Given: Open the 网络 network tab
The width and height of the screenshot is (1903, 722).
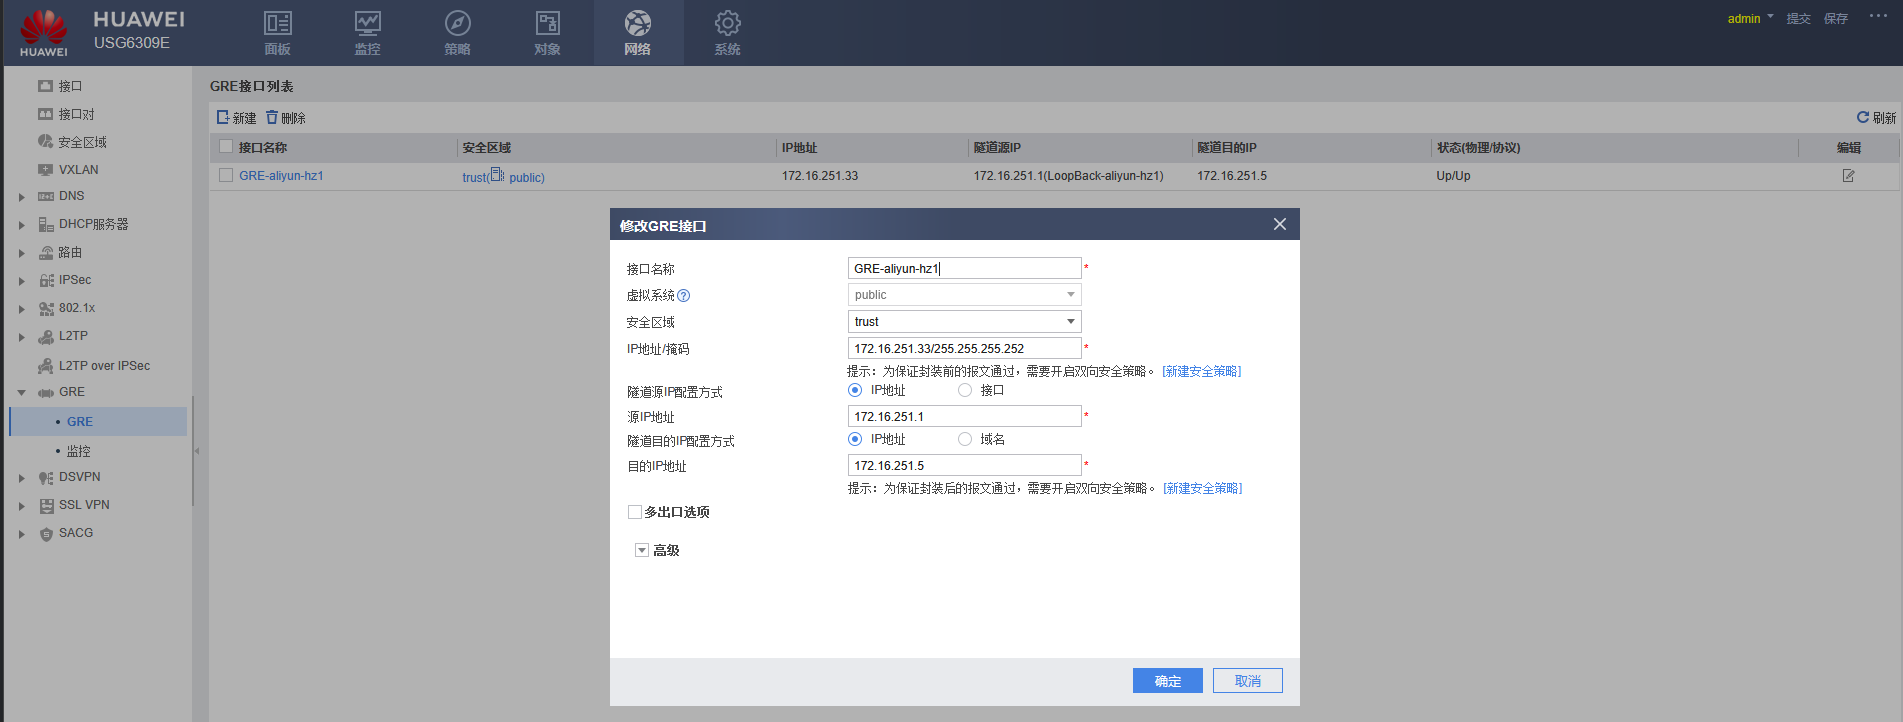Looking at the screenshot, I should pyautogui.click(x=637, y=33).
